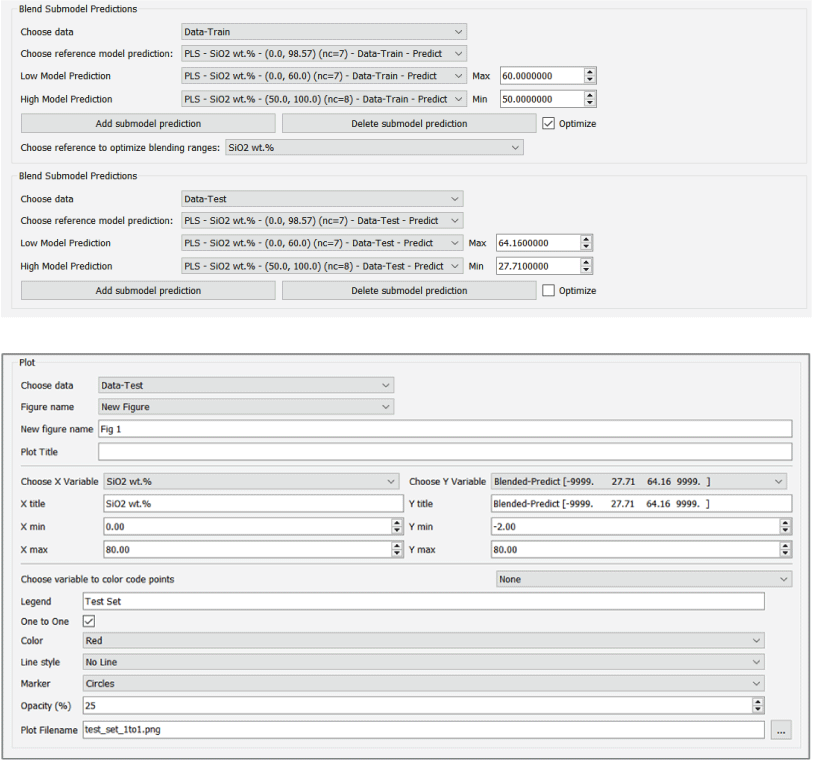
Task: Click the Y max spinner arrows
Action: tap(785, 549)
